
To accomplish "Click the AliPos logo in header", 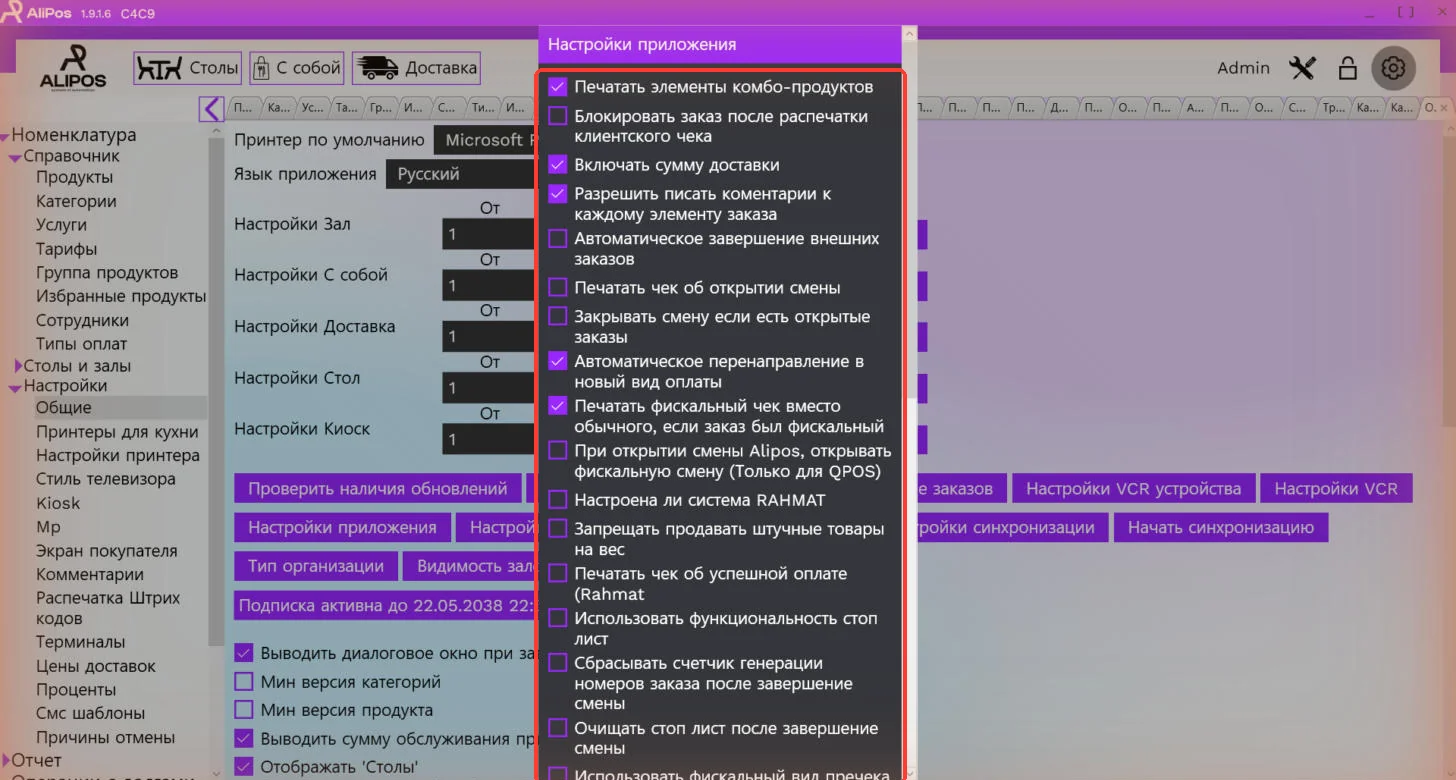I will pyautogui.click(x=73, y=67).
